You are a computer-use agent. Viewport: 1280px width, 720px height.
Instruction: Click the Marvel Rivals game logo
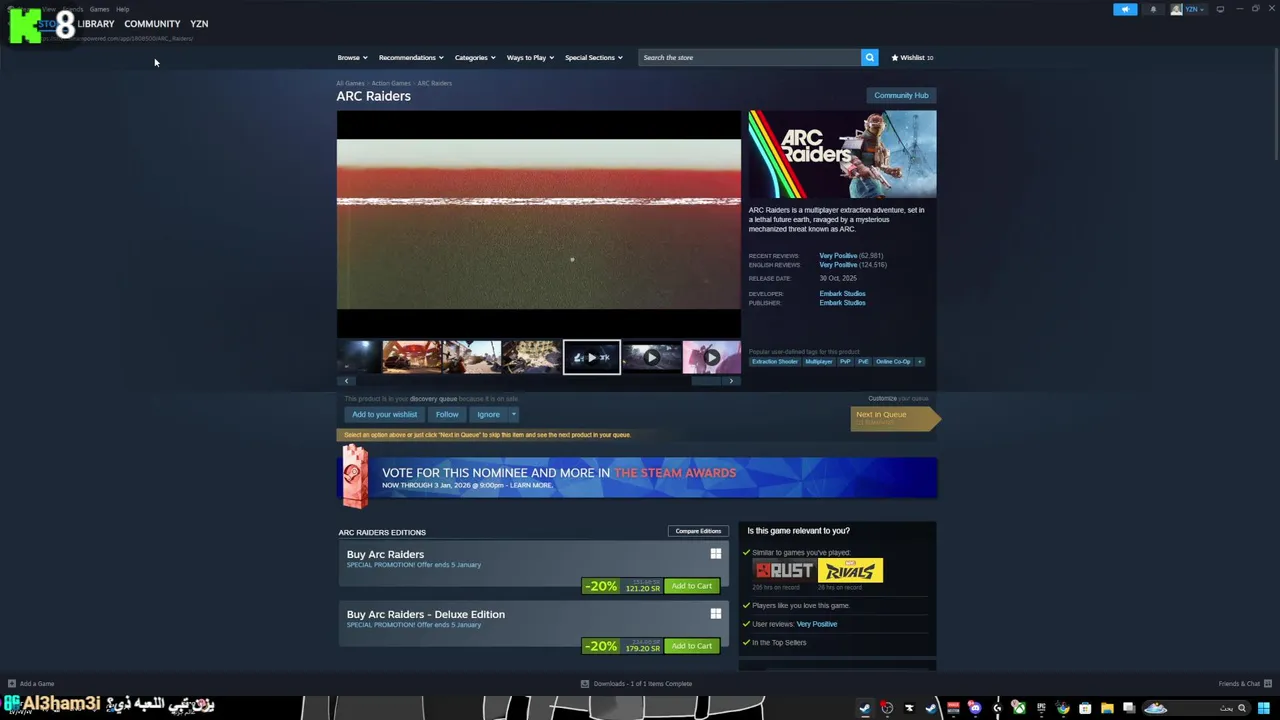850,570
